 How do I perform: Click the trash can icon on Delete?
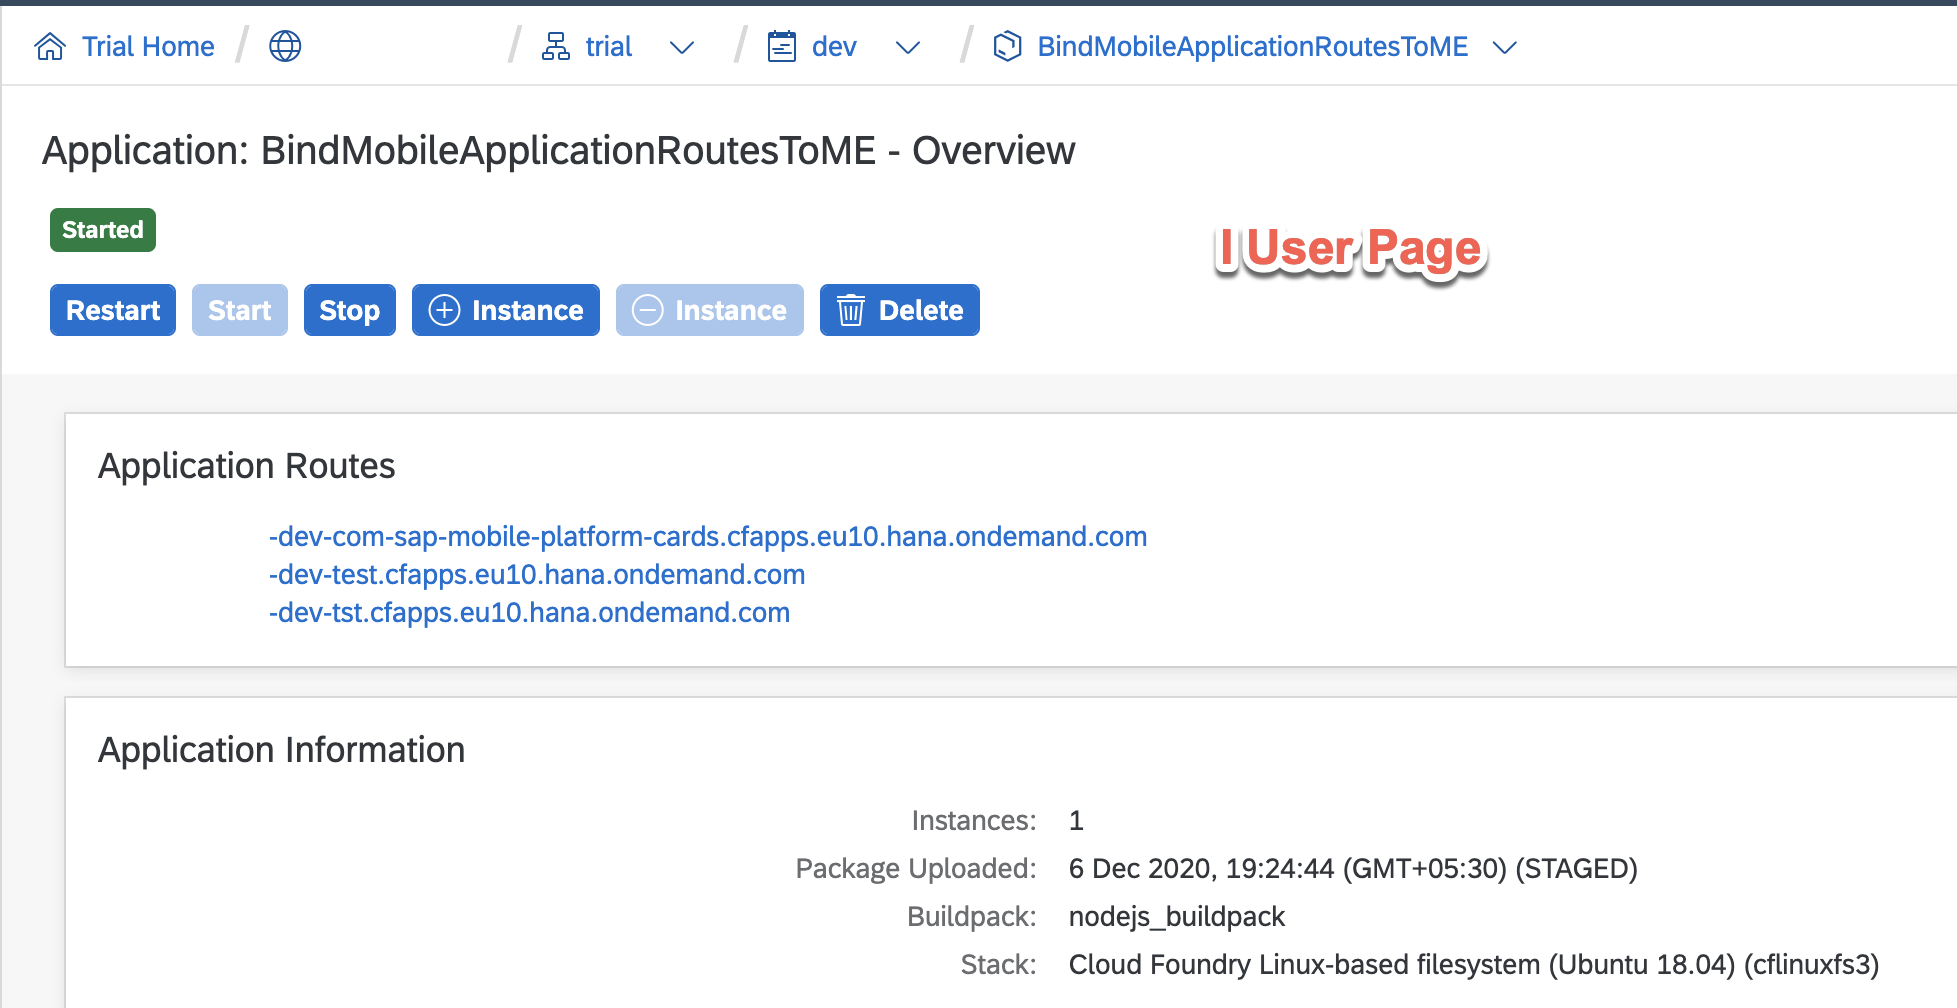(x=850, y=311)
